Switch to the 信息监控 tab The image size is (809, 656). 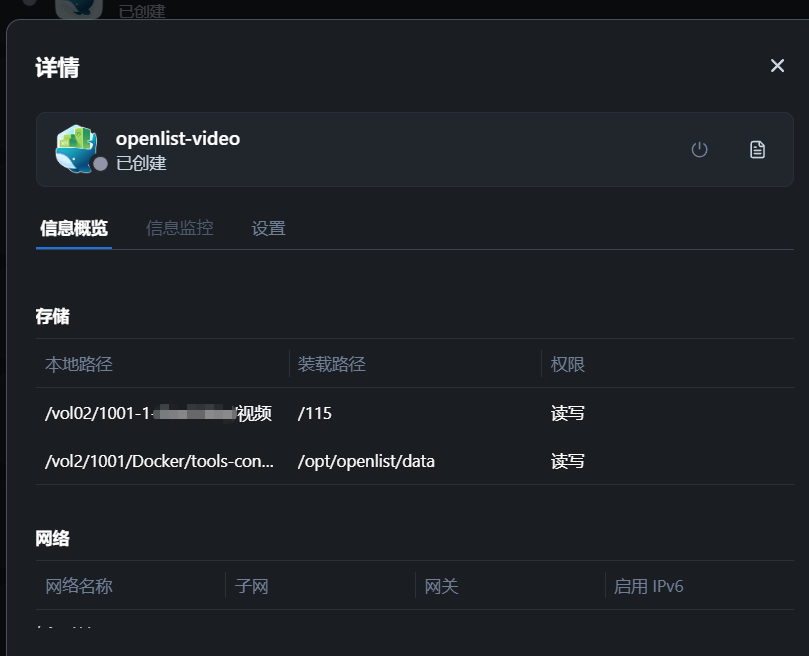pos(181,227)
